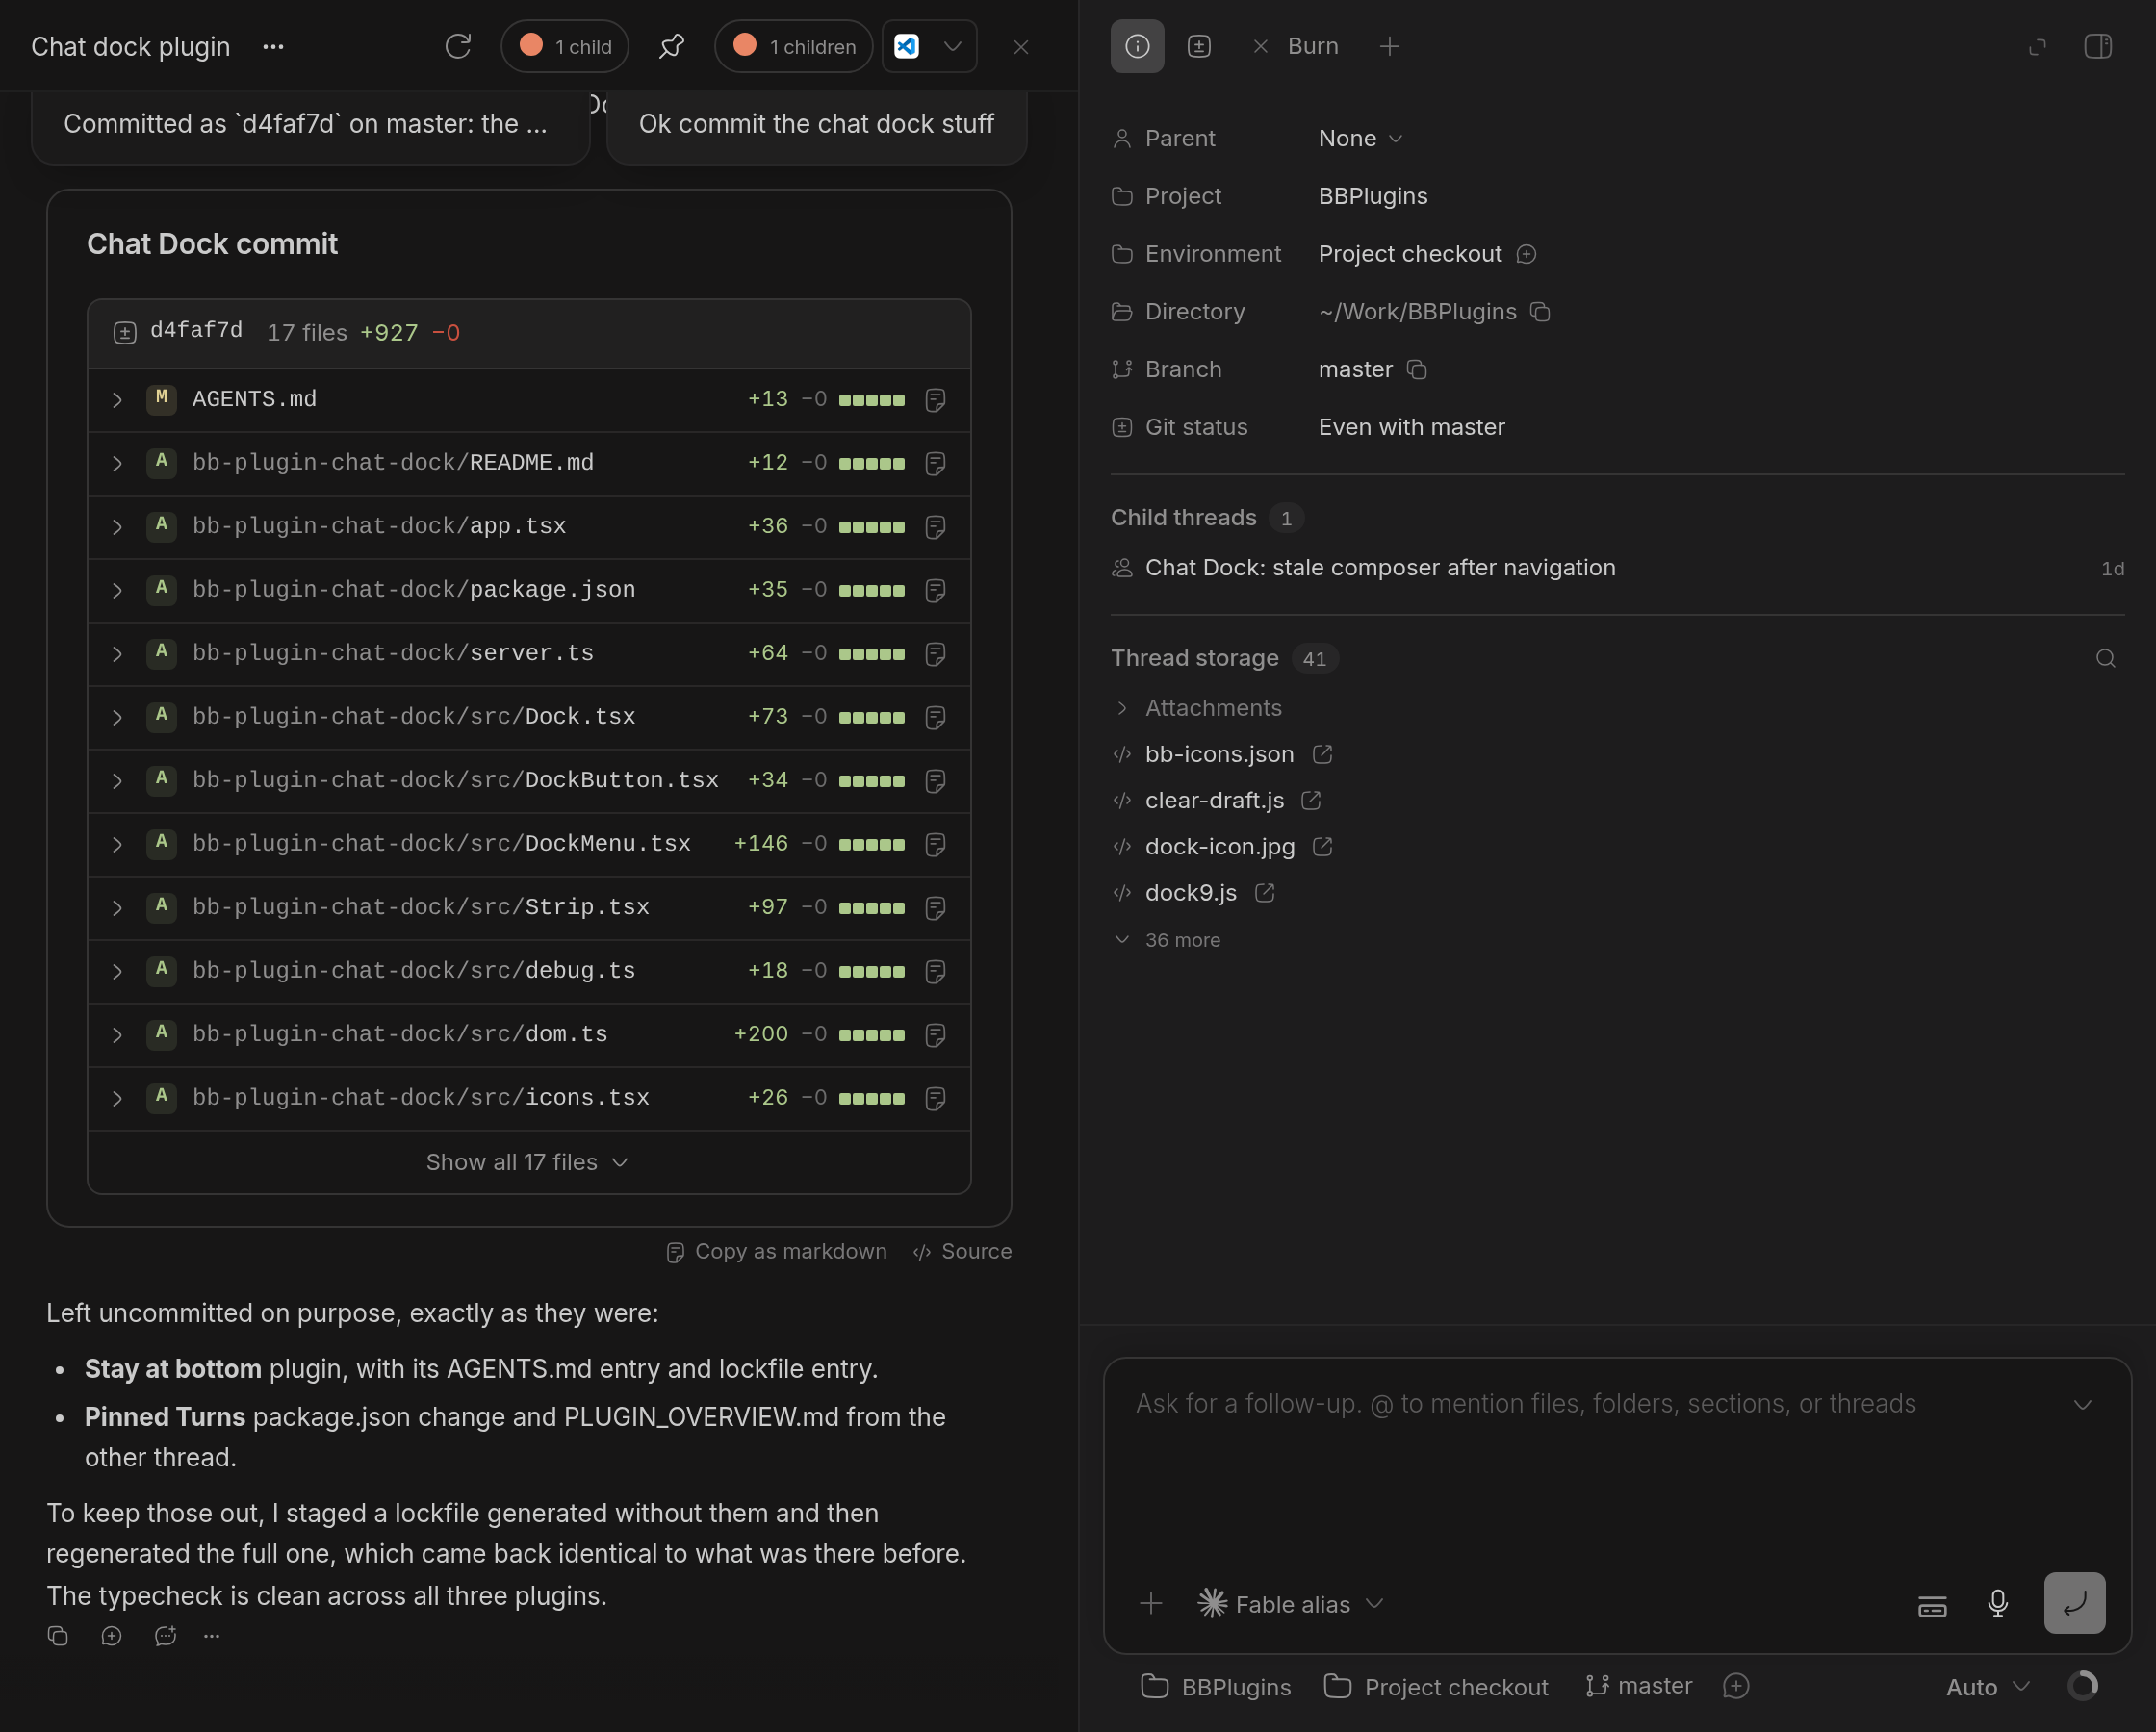This screenshot has height=1732, width=2156.
Task: Open the 1 child status pill
Action: point(565,46)
